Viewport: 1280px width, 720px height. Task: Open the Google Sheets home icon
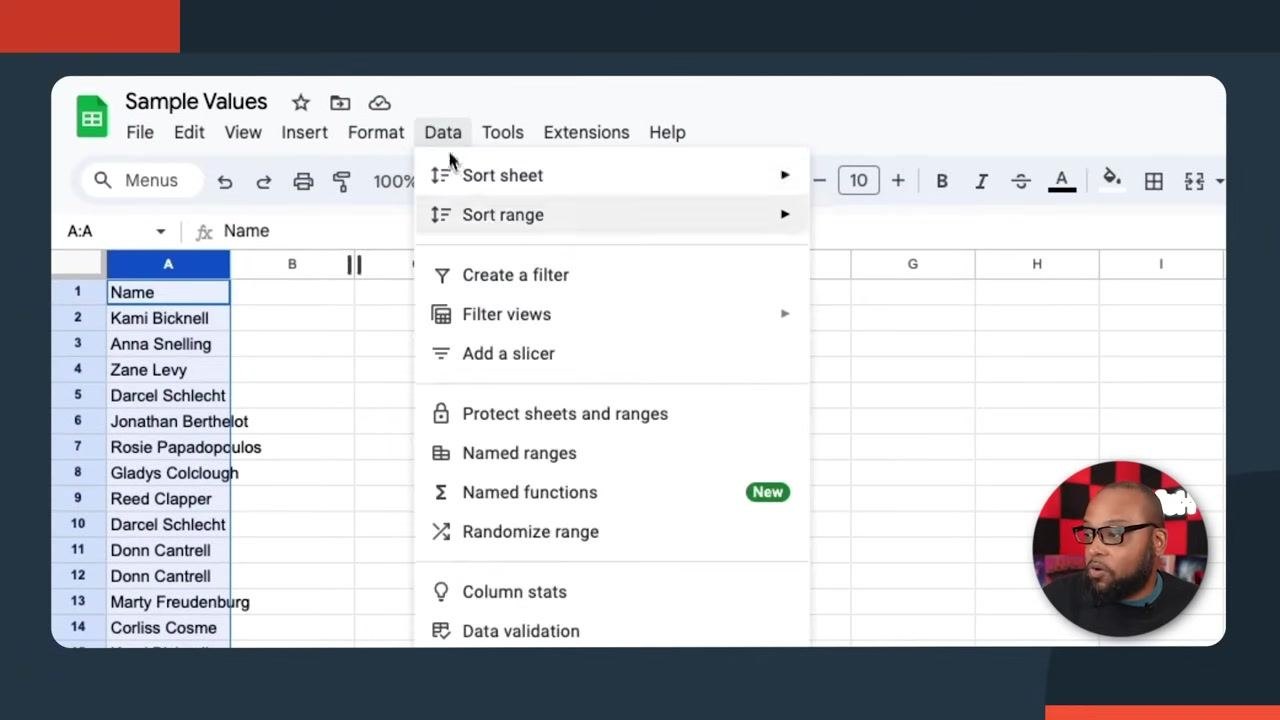(x=92, y=116)
